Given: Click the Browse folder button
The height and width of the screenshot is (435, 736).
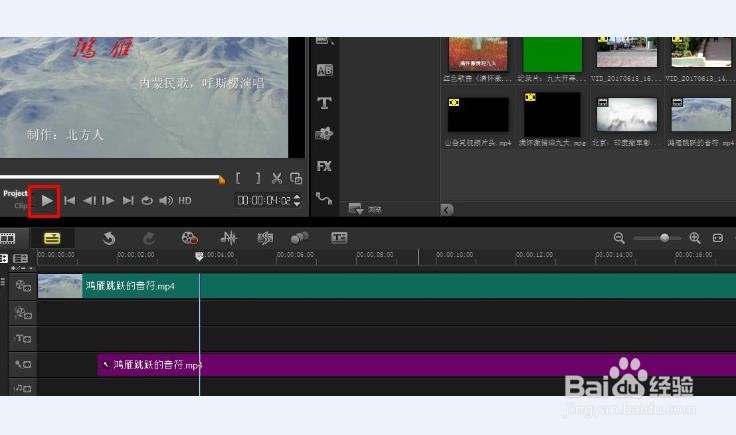Looking at the screenshot, I should tap(365, 209).
